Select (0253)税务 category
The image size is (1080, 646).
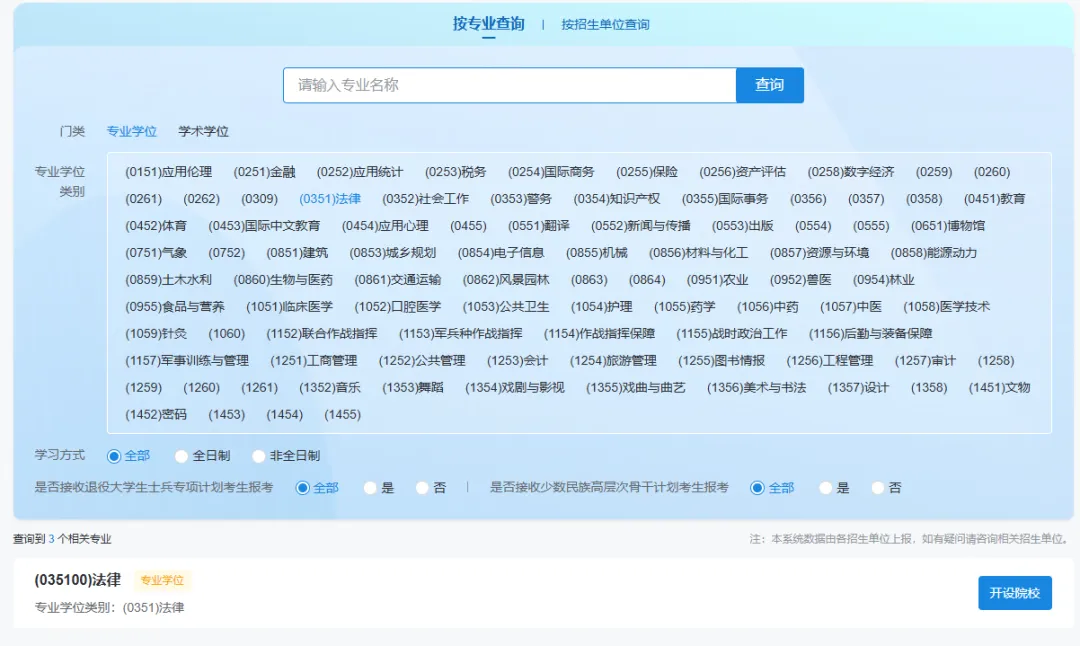tap(455, 172)
